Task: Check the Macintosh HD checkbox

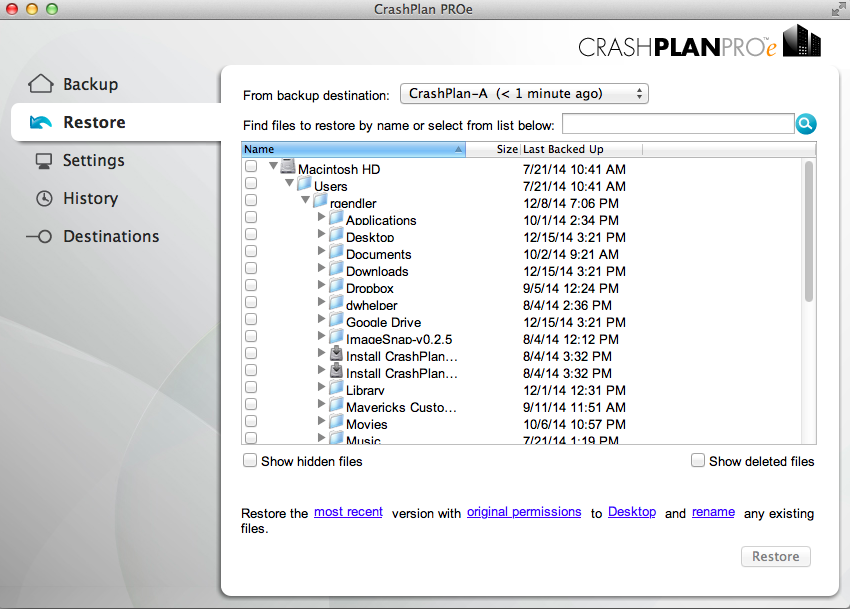Action: pos(251,166)
